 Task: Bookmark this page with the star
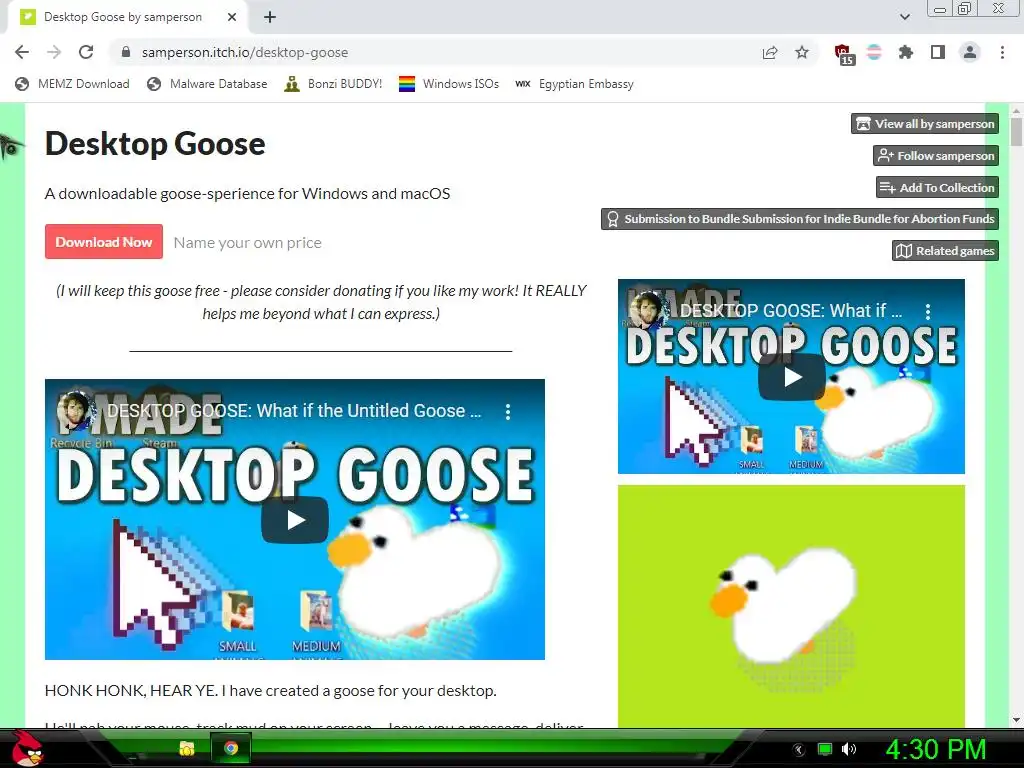point(802,52)
